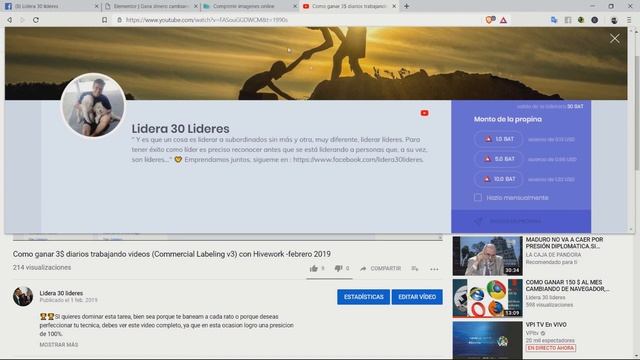Close the Comprimir imagenes online tab
This screenshot has width=640, height=360.
tap(295, 6)
